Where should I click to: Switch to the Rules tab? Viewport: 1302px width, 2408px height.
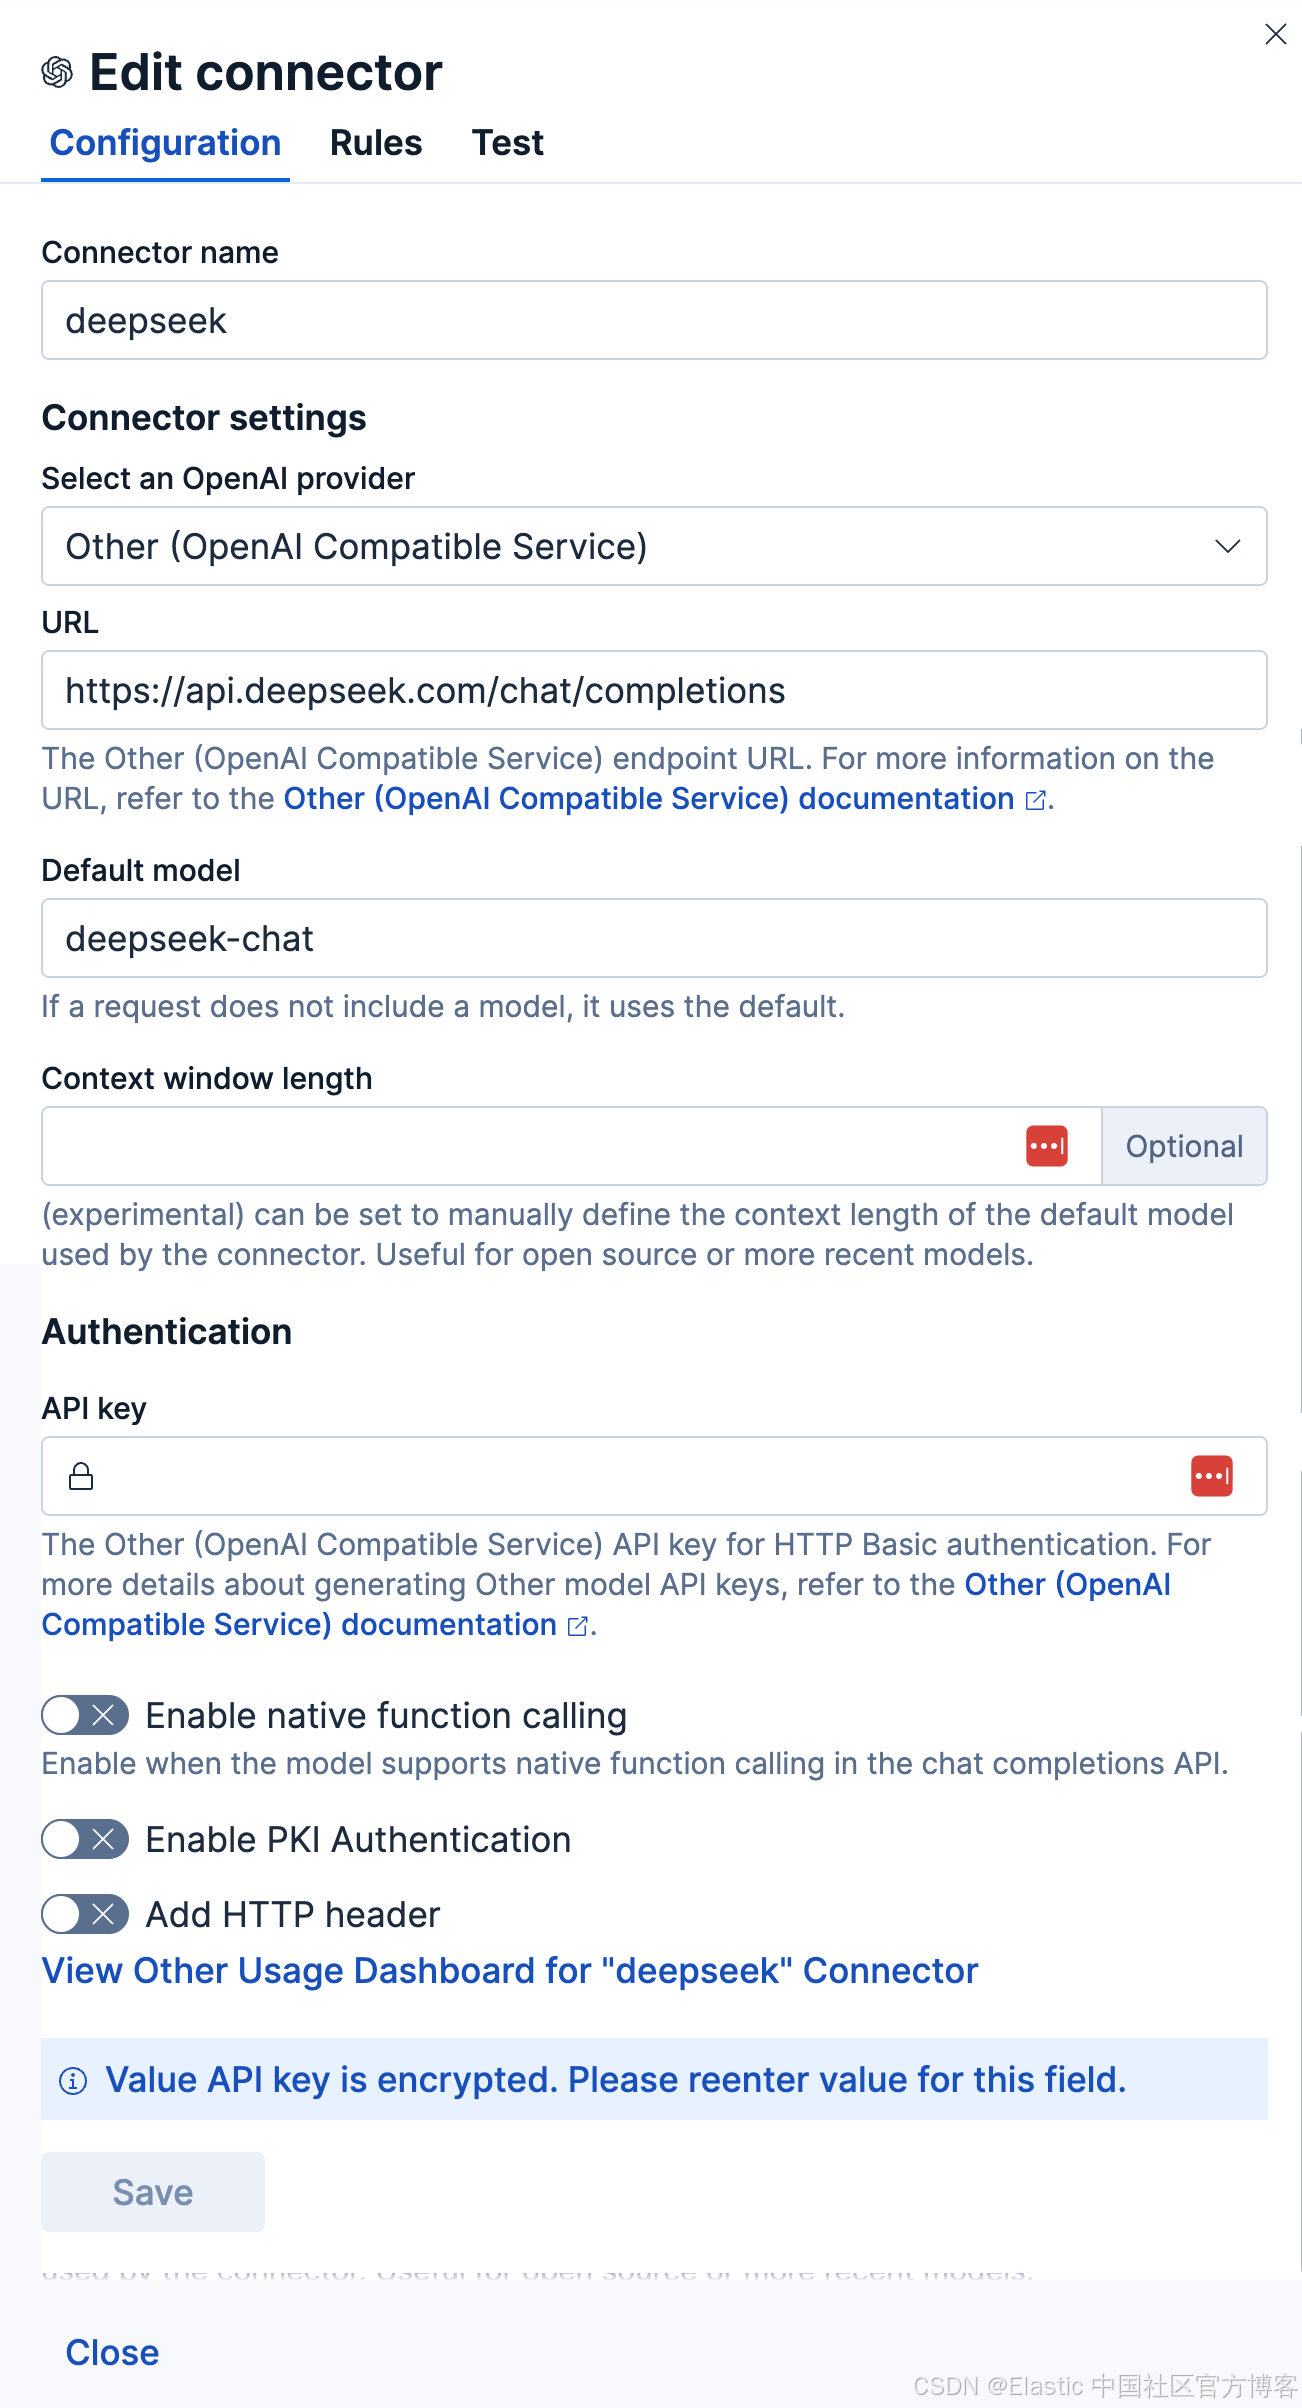(x=376, y=143)
